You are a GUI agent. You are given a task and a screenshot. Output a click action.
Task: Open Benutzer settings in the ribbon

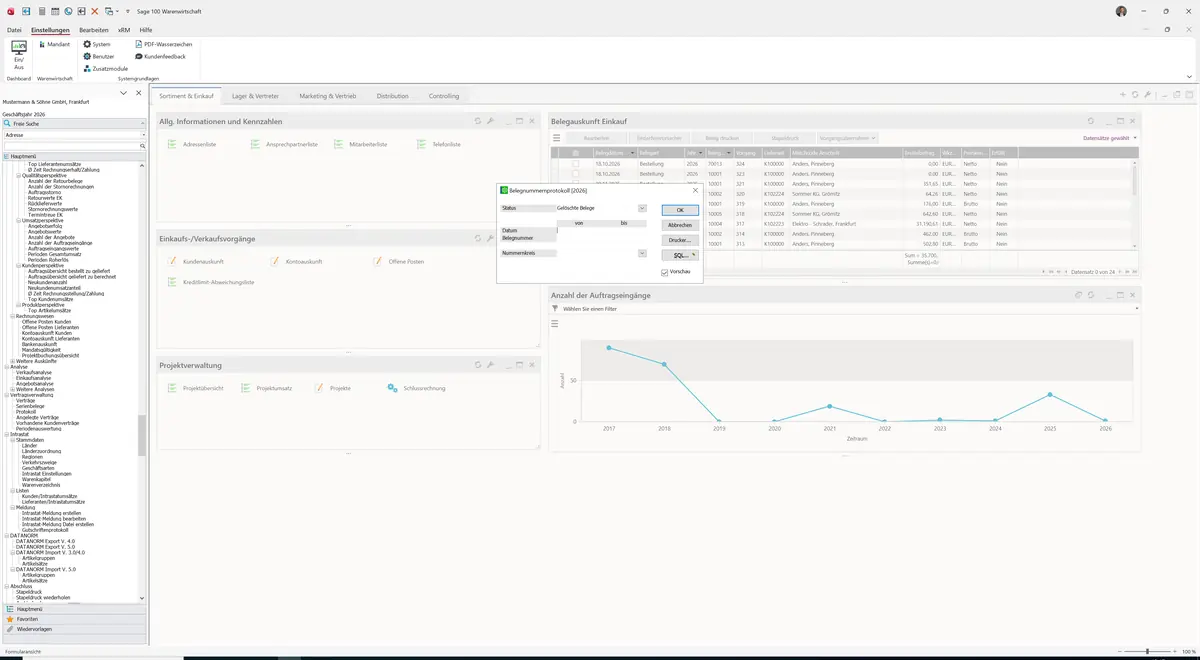(x=99, y=56)
